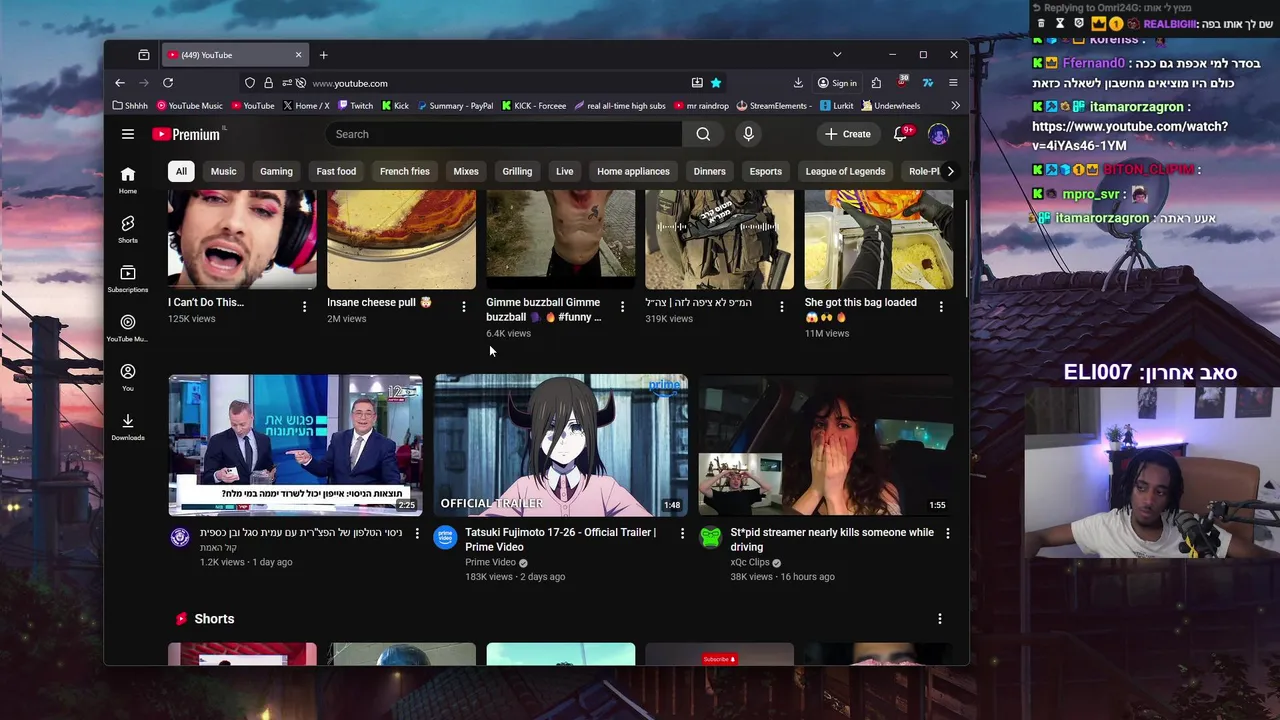
Task: Select the All filter chip
Action: [181, 171]
